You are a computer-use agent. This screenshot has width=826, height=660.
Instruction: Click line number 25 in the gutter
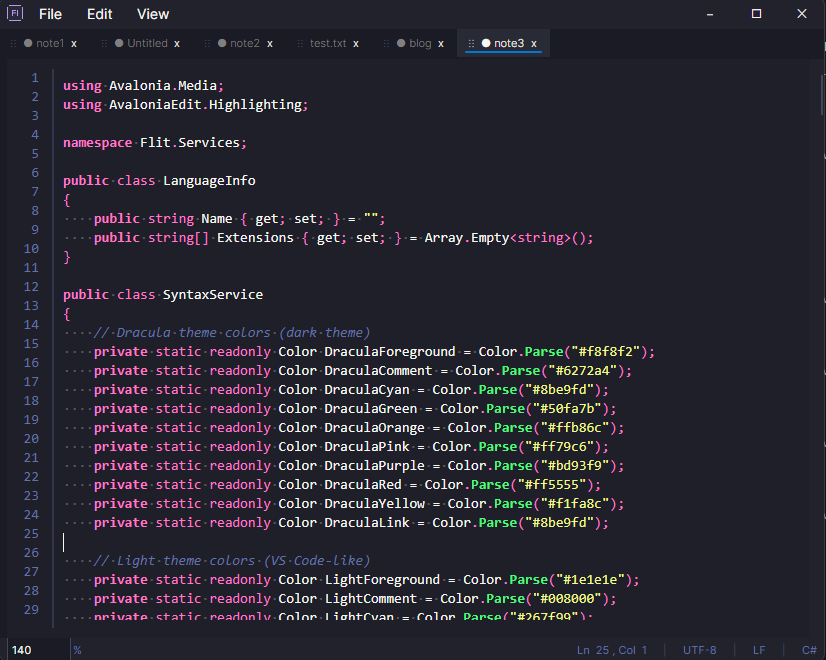pyautogui.click(x=32, y=534)
